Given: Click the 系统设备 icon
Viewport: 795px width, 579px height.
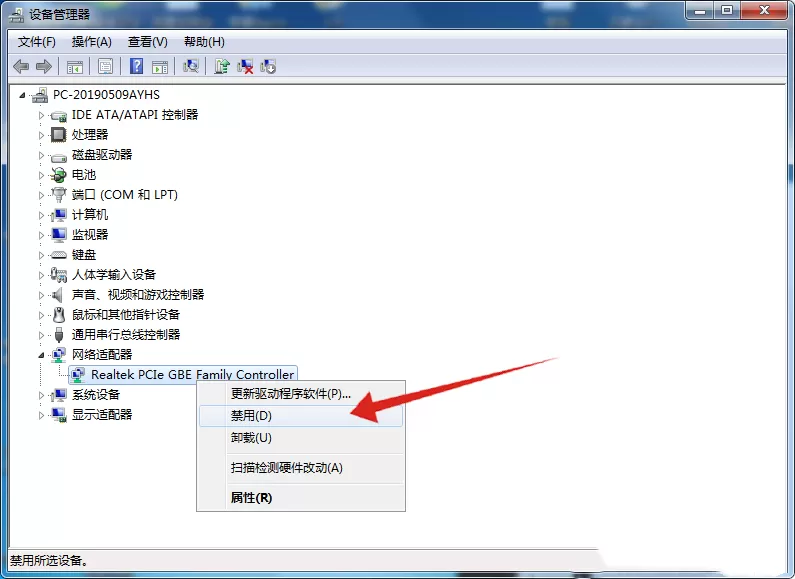Looking at the screenshot, I should click(59, 395).
